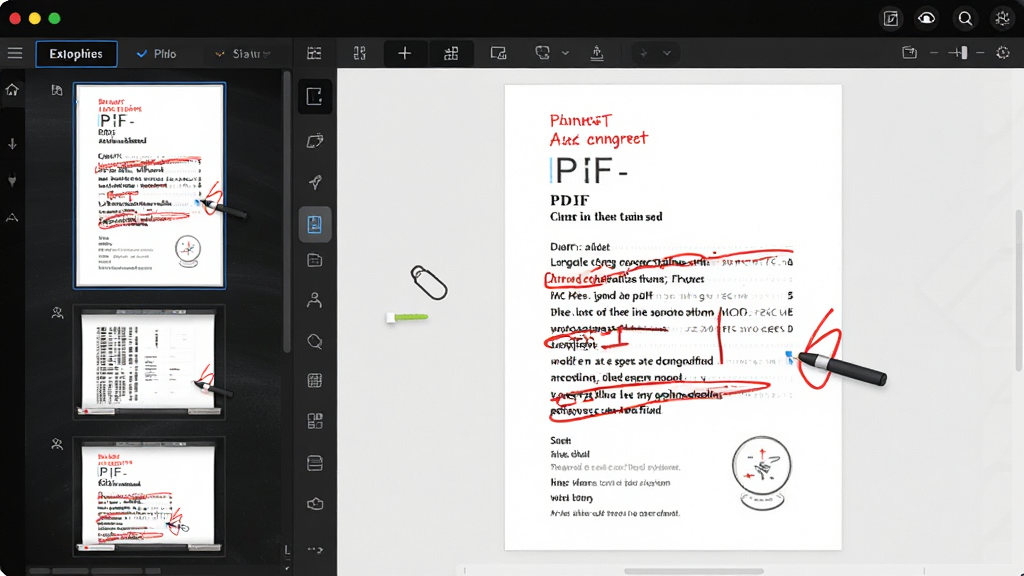
Task: Click the black marker pen on page
Action: click(x=842, y=368)
